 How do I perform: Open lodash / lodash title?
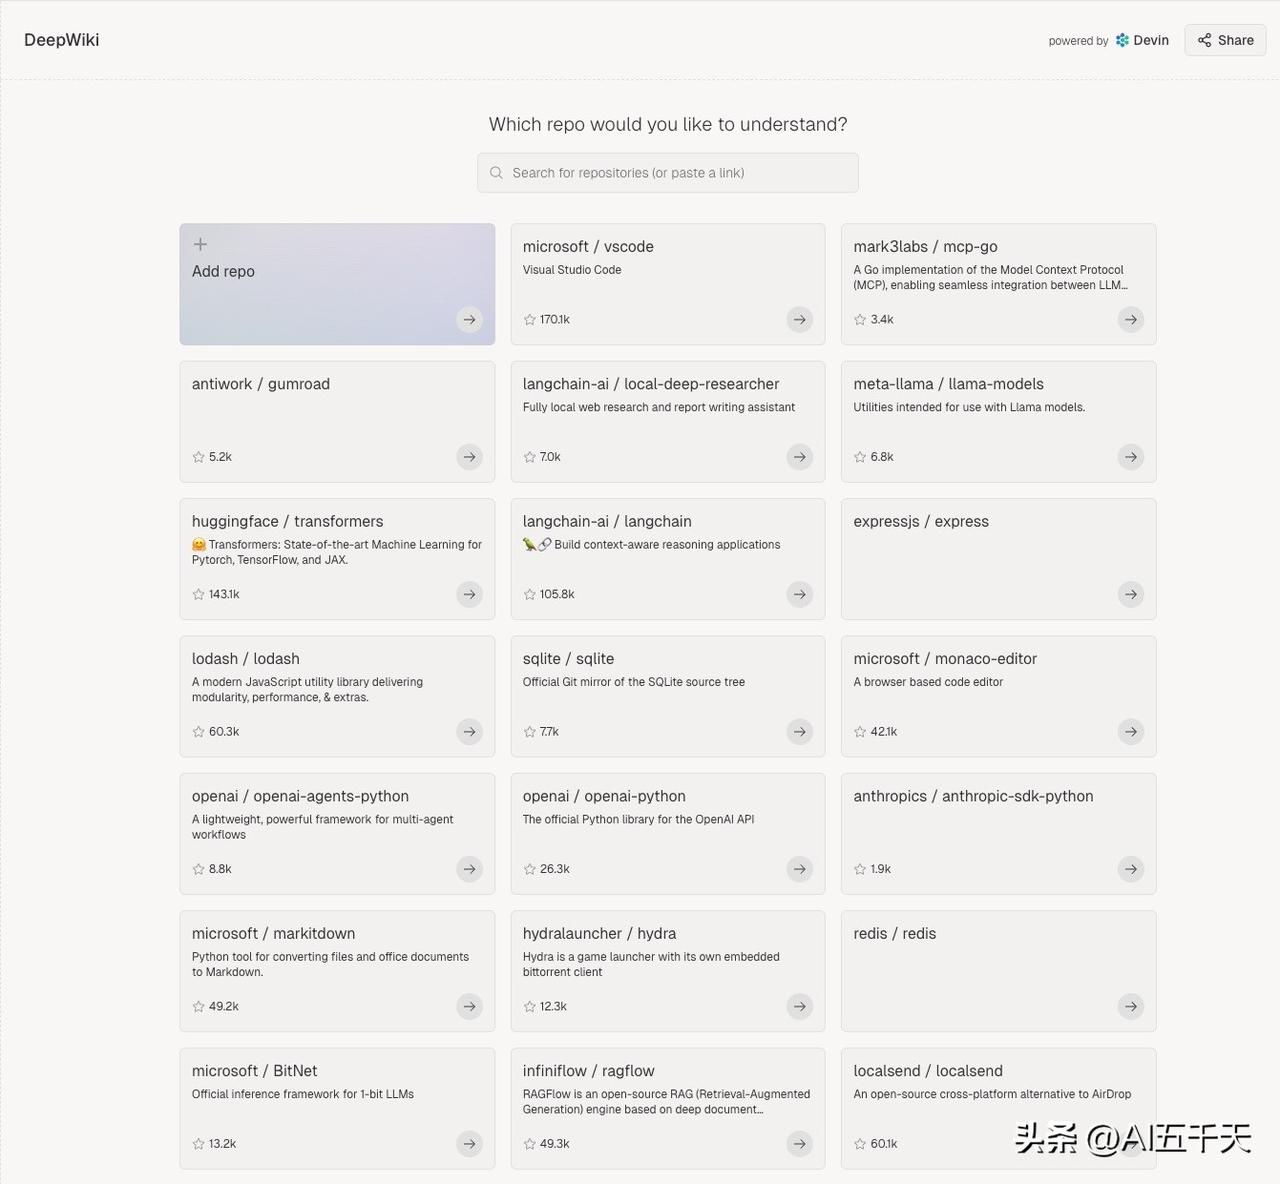(246, 659)
